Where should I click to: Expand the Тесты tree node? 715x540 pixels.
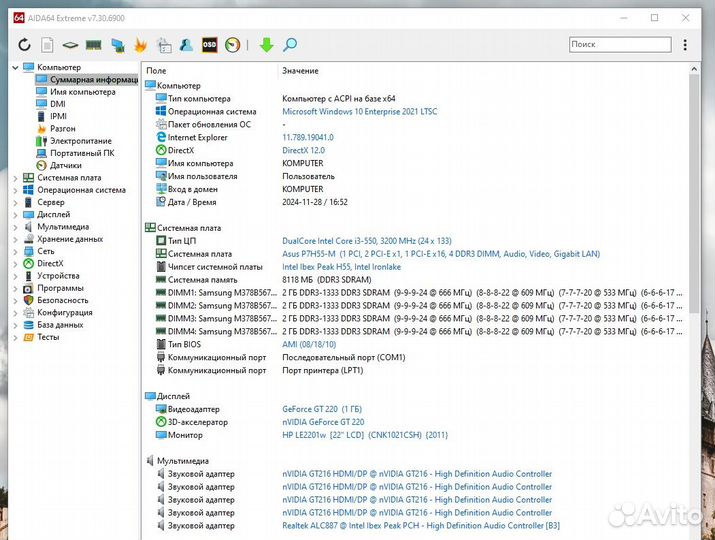[x=14, y=337]
